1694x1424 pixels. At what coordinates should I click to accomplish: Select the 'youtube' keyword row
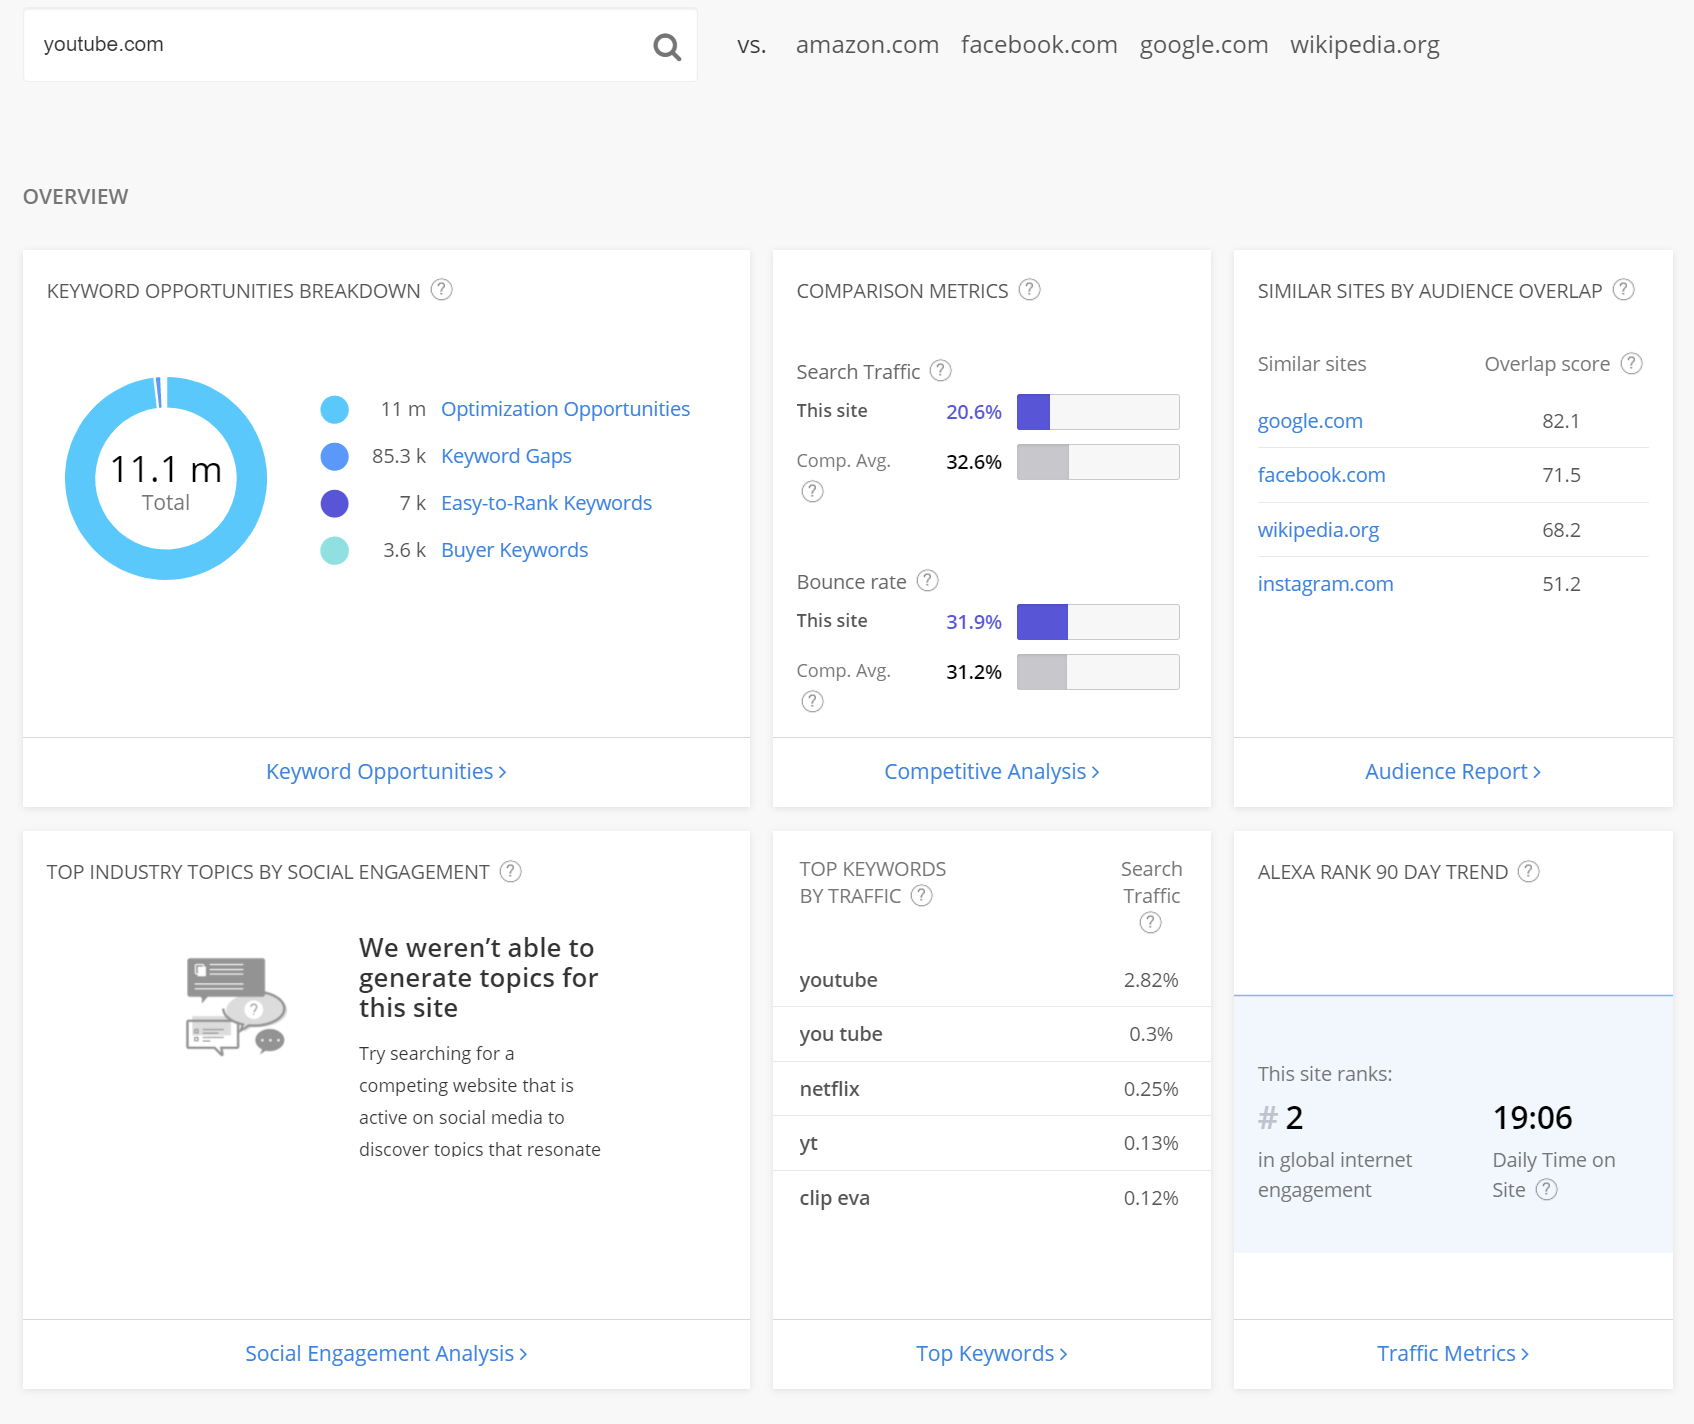pyautogui.click(x=992, y=980)
